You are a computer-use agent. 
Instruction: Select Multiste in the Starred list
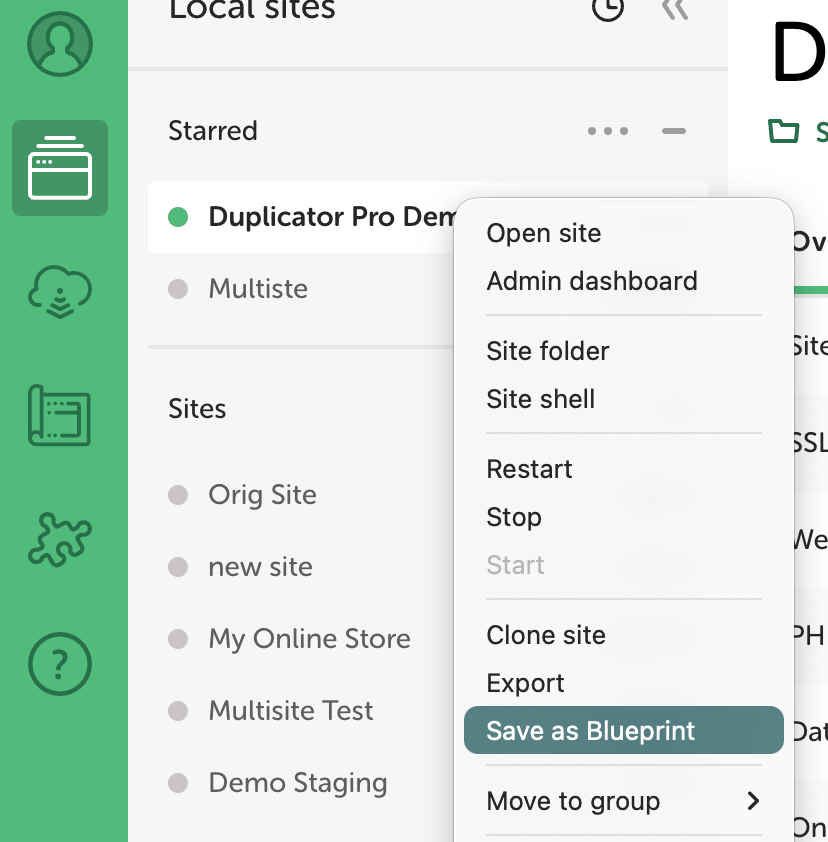coord(258,289)
